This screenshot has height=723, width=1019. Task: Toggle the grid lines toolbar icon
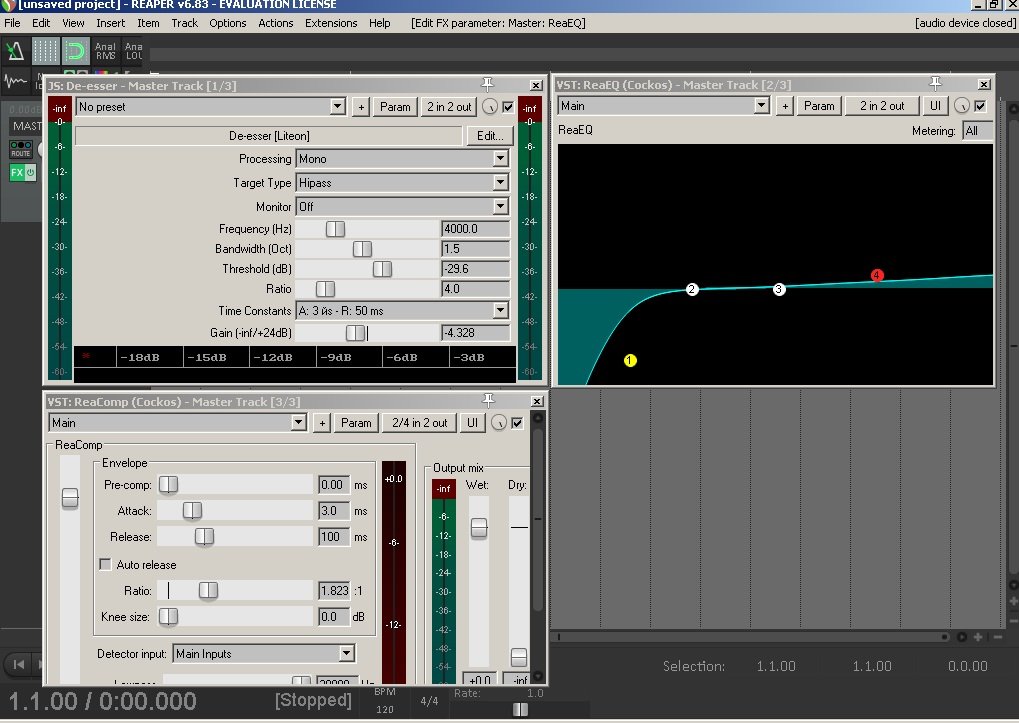(x=45, y=51)
